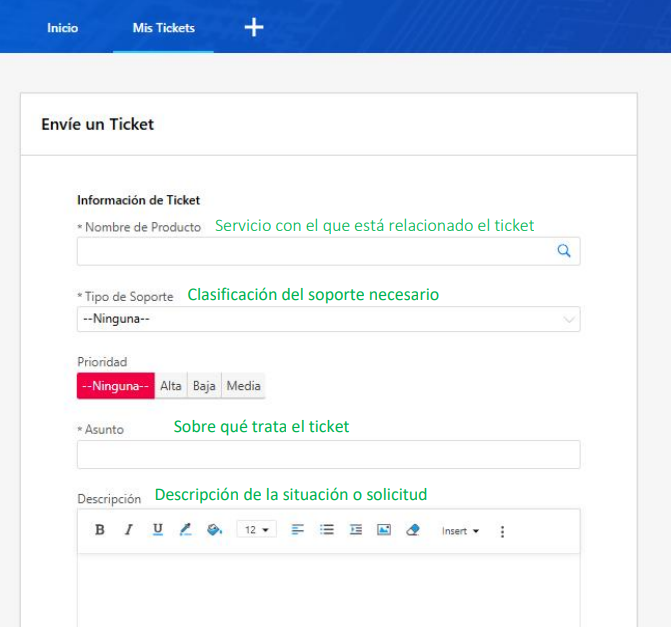671x627 pixels.
Task: Open the Insert dropdown in editor toolbar
Action: (x=460, y=531)
